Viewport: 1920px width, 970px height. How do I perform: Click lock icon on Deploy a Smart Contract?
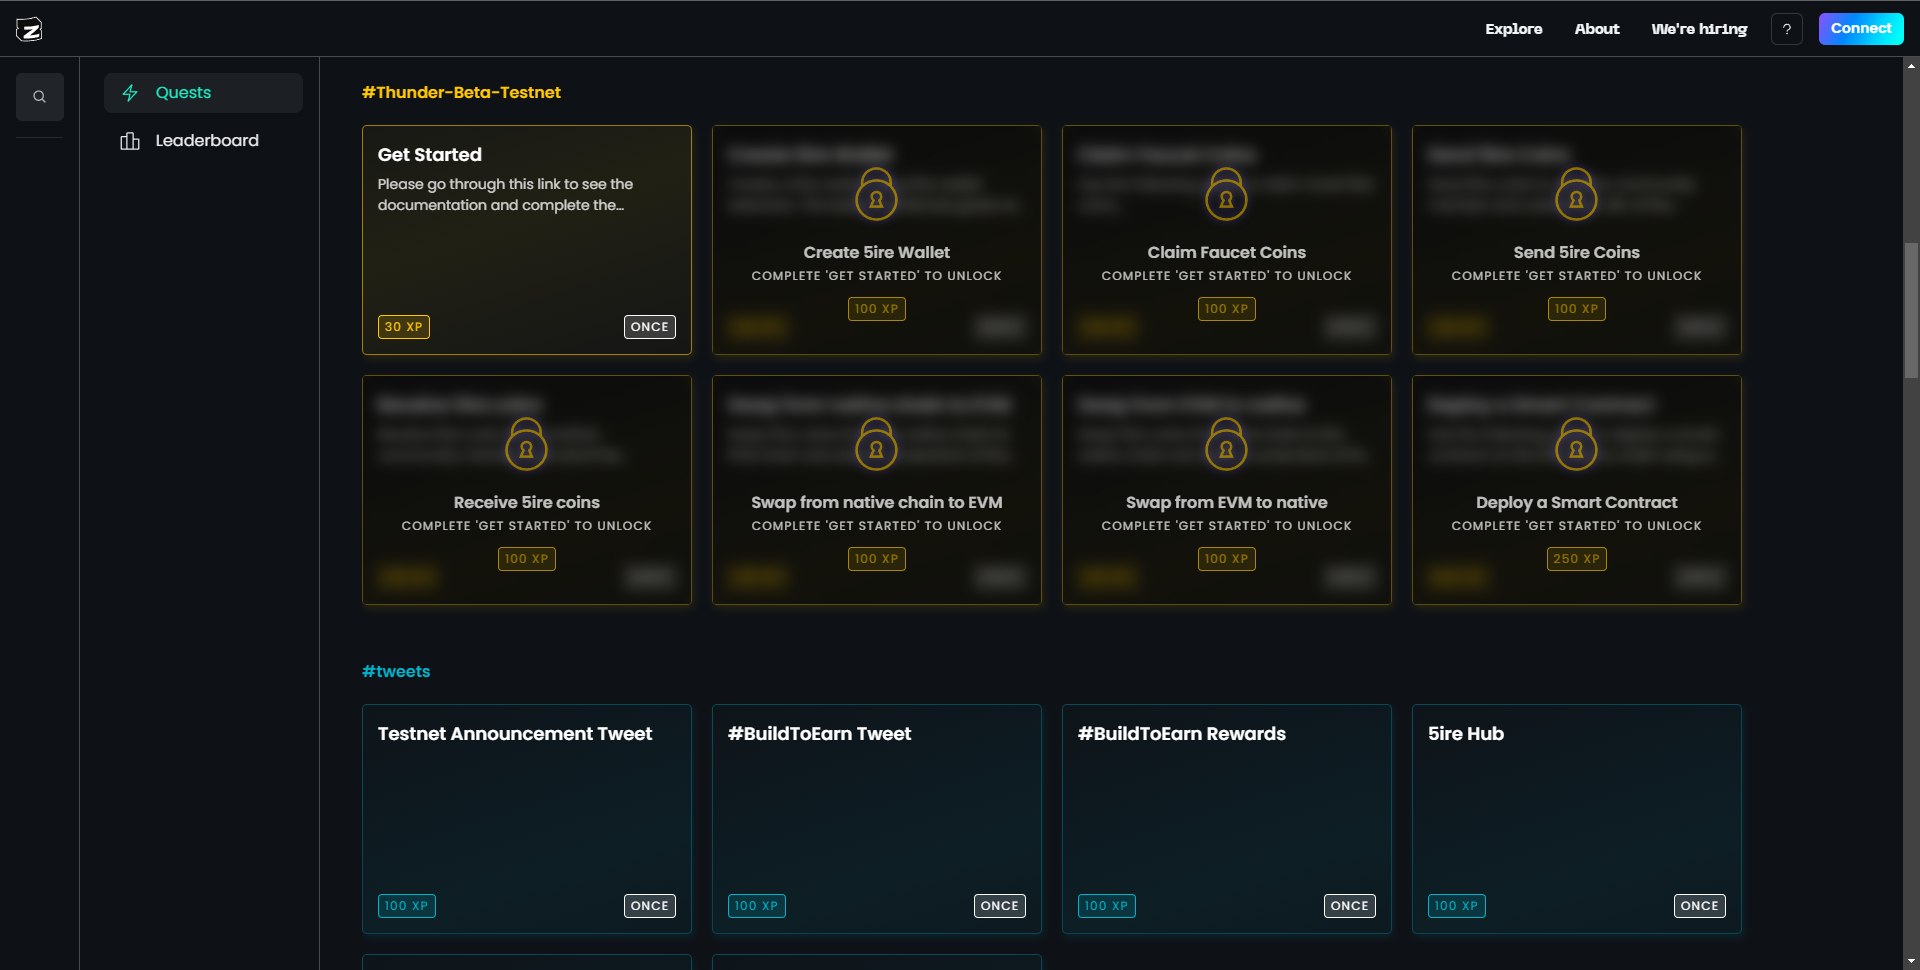(1576, 445)
